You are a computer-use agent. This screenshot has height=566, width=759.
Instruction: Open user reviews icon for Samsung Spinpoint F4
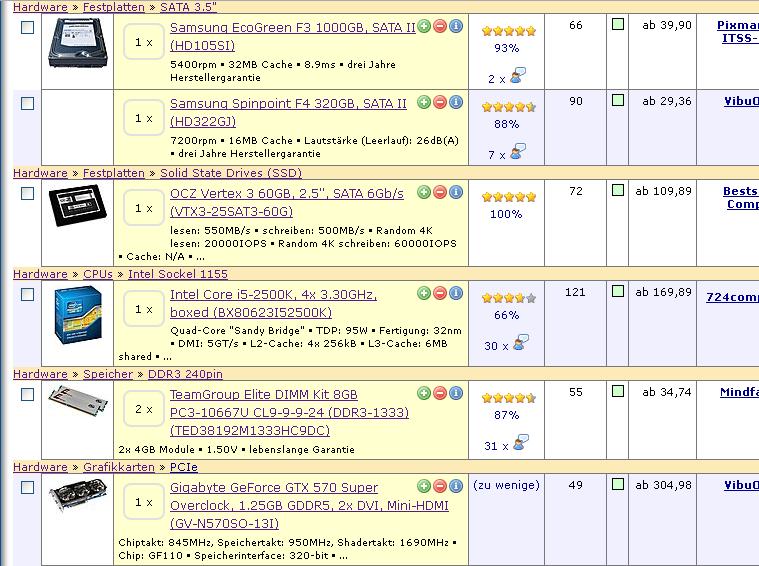click(x=518, y=152)
